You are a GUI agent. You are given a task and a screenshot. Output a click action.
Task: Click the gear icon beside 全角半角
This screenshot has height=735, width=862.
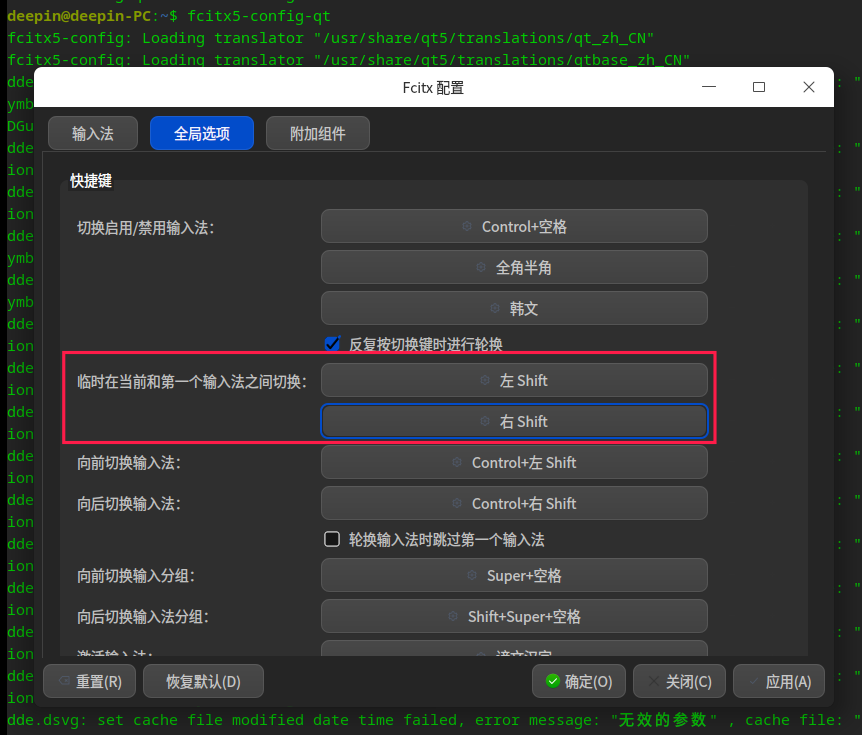point(481,267)
